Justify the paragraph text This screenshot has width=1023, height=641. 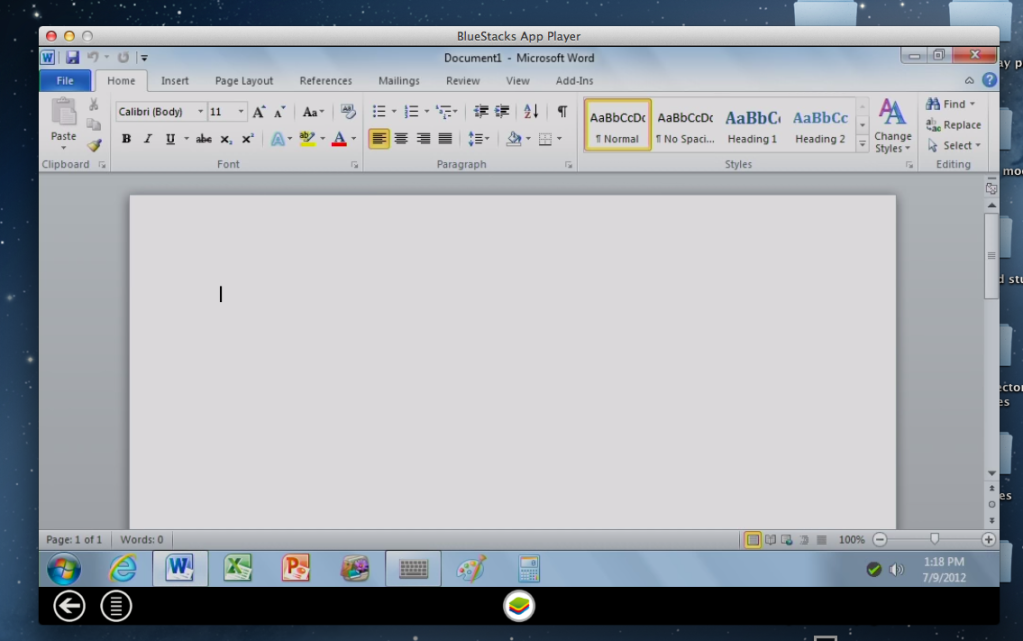coord(446,139)
